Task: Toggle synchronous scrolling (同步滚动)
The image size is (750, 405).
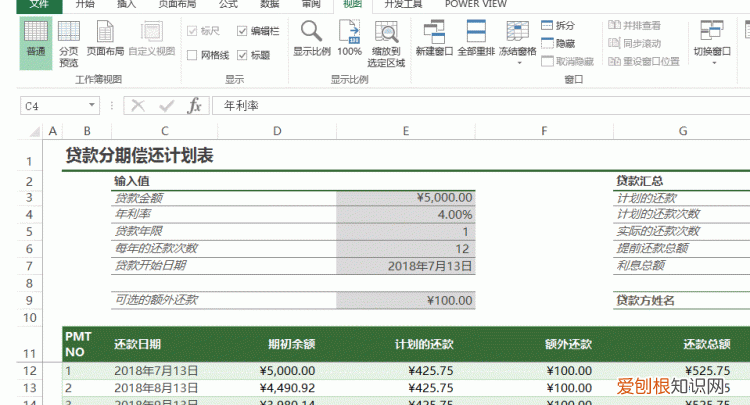Action: pos(634,44)
